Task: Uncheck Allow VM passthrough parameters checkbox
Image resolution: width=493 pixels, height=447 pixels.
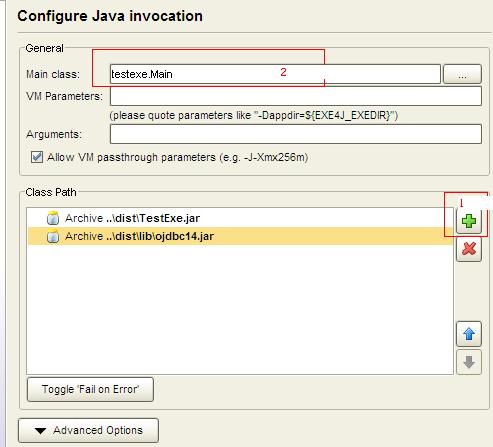Action: click(37, 157)
